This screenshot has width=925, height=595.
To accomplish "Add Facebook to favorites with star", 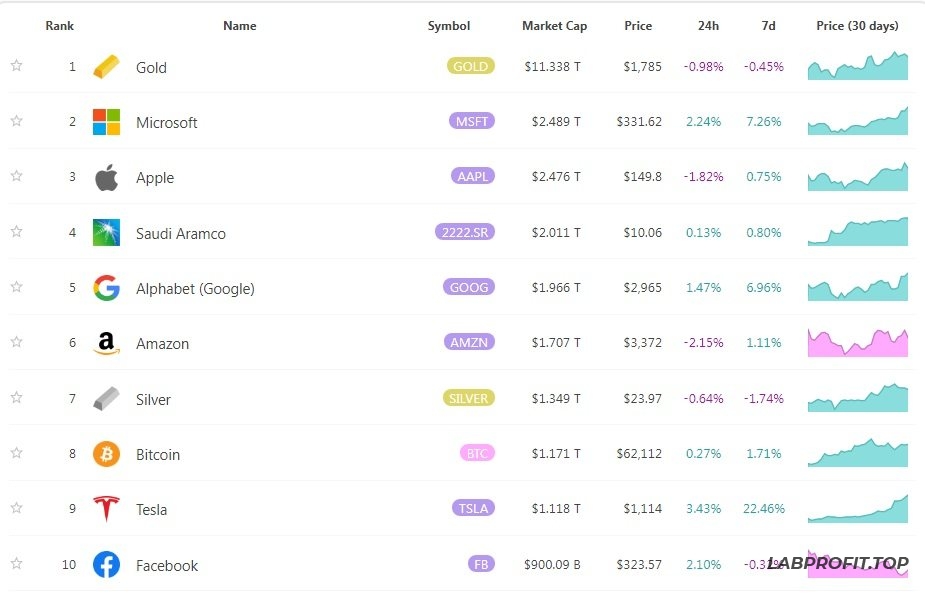I will click(x=16, y=564).
